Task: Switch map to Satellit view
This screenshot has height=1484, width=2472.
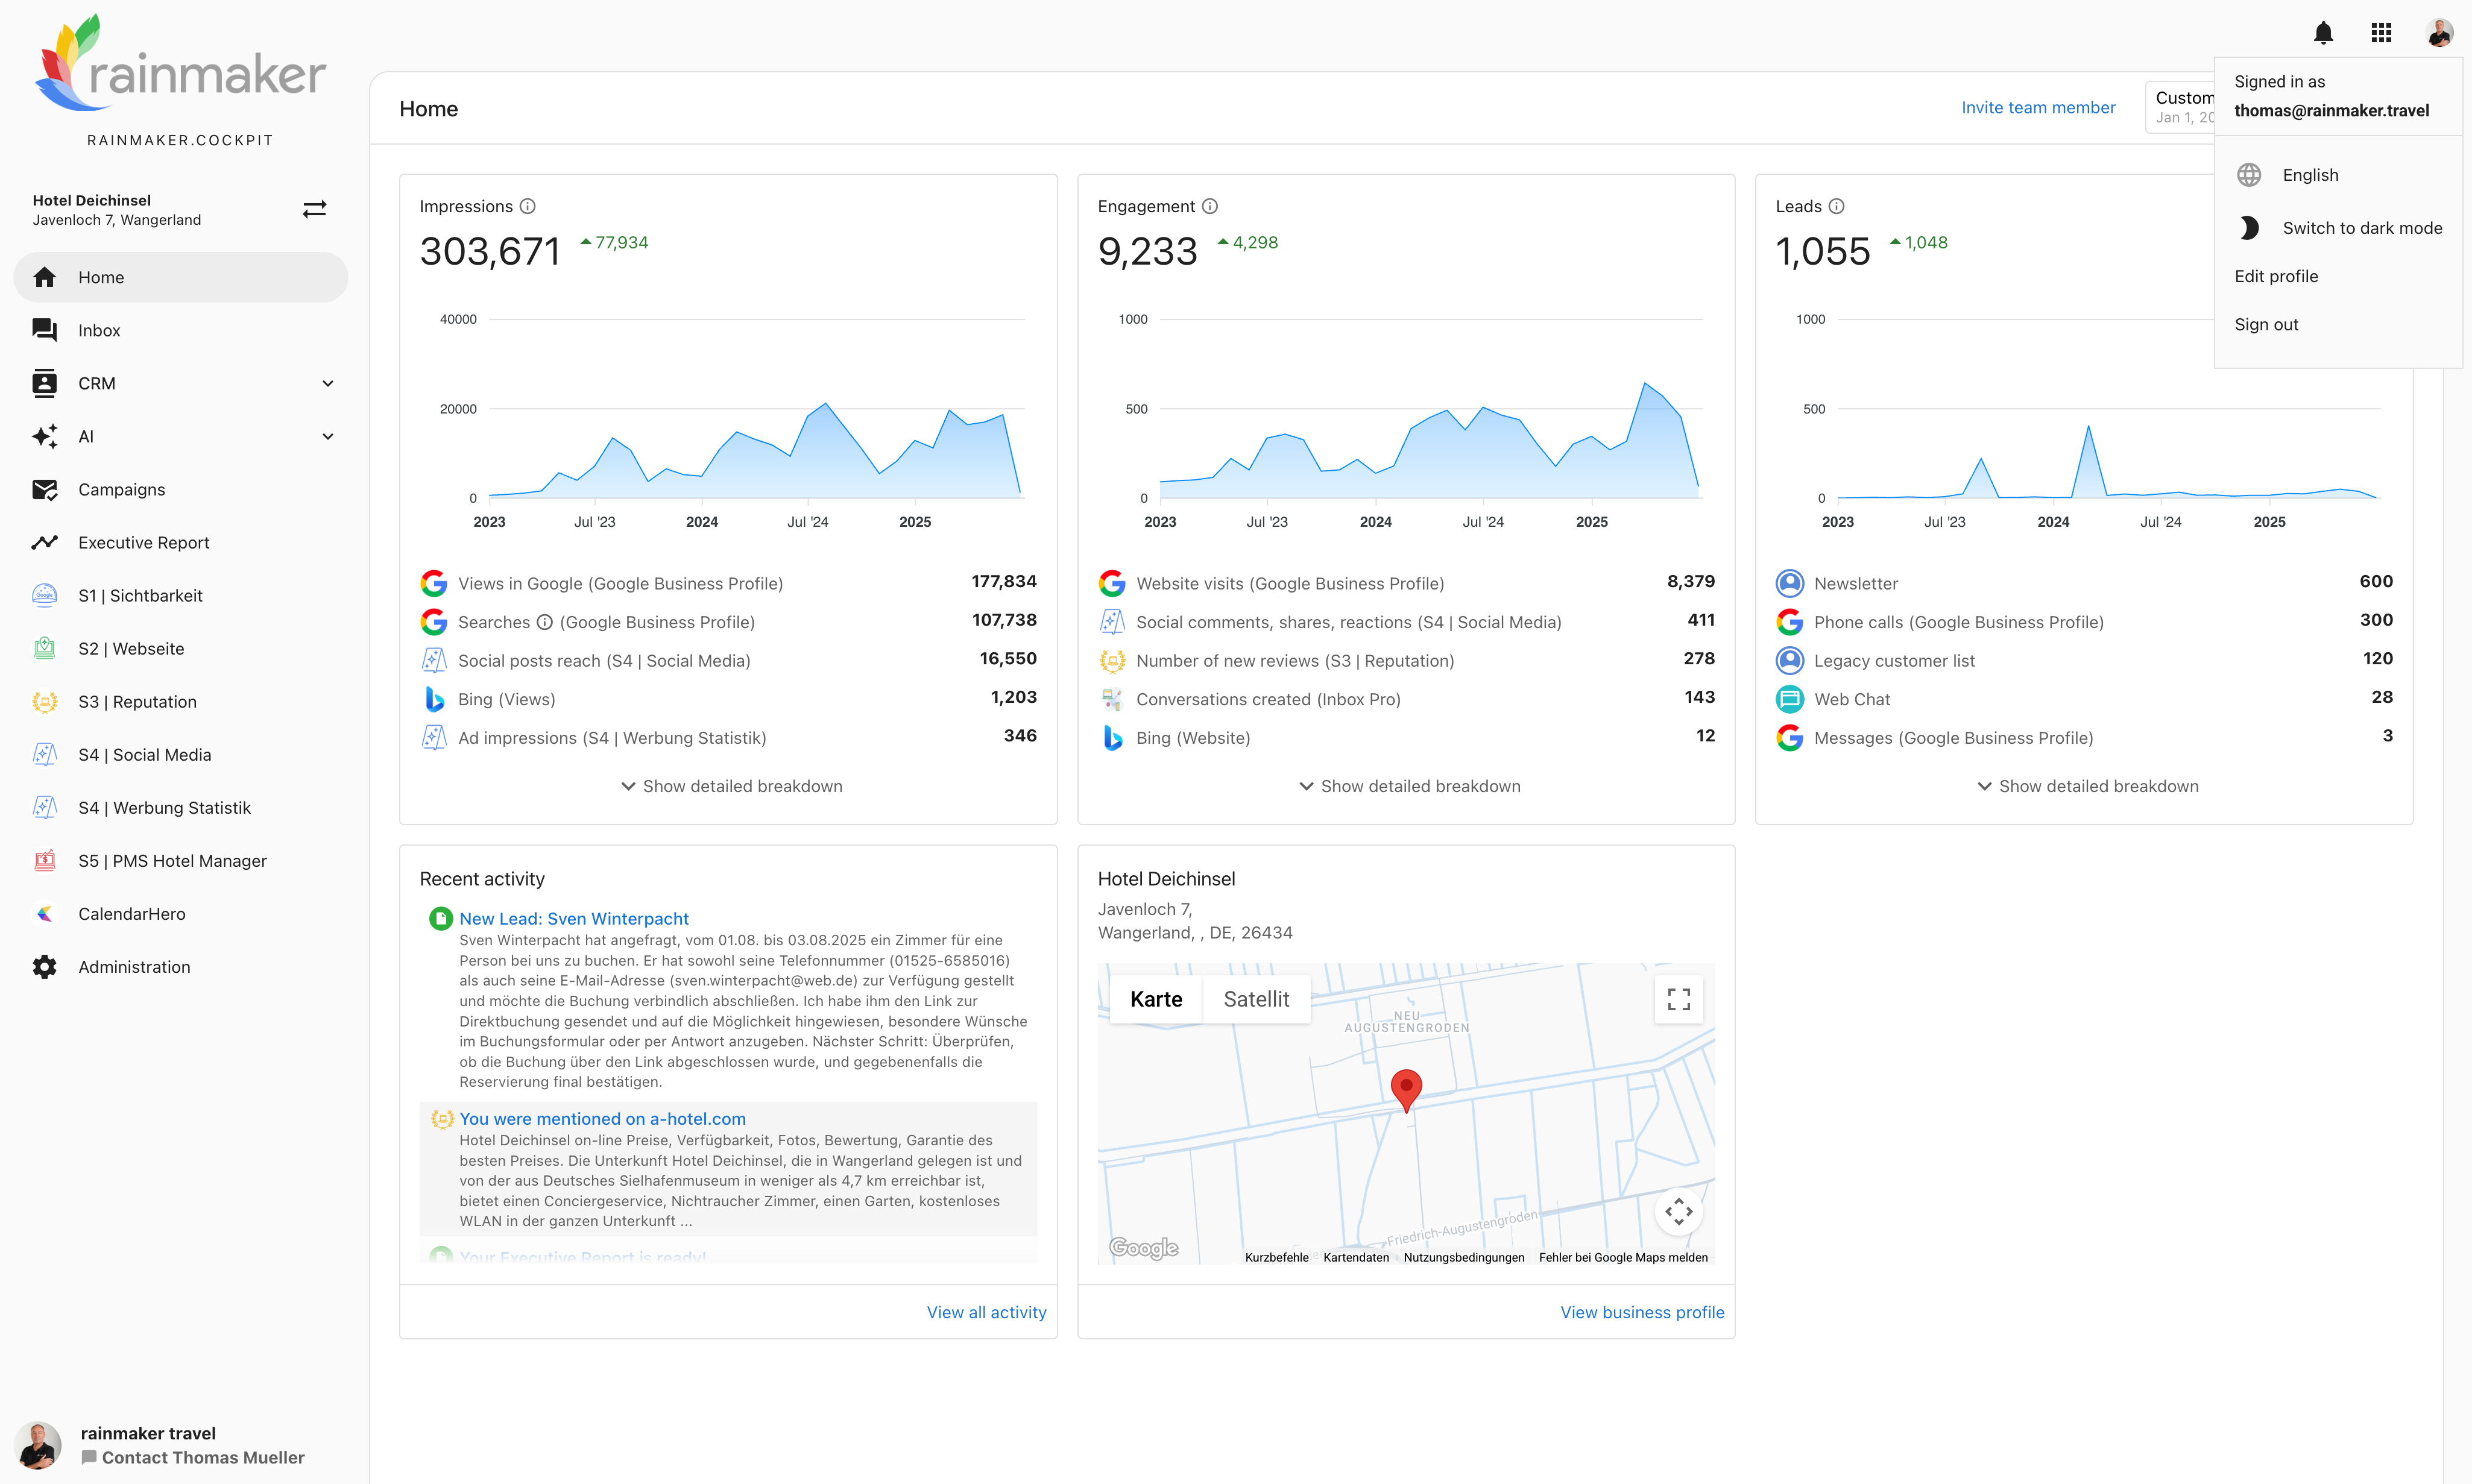Action: [1256, 999]
